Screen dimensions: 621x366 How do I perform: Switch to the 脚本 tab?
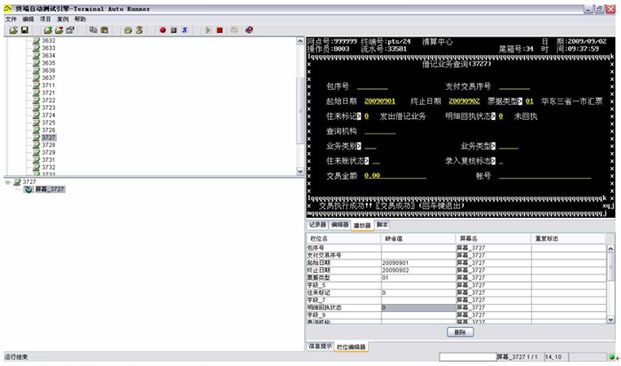(x=382, y=225)
